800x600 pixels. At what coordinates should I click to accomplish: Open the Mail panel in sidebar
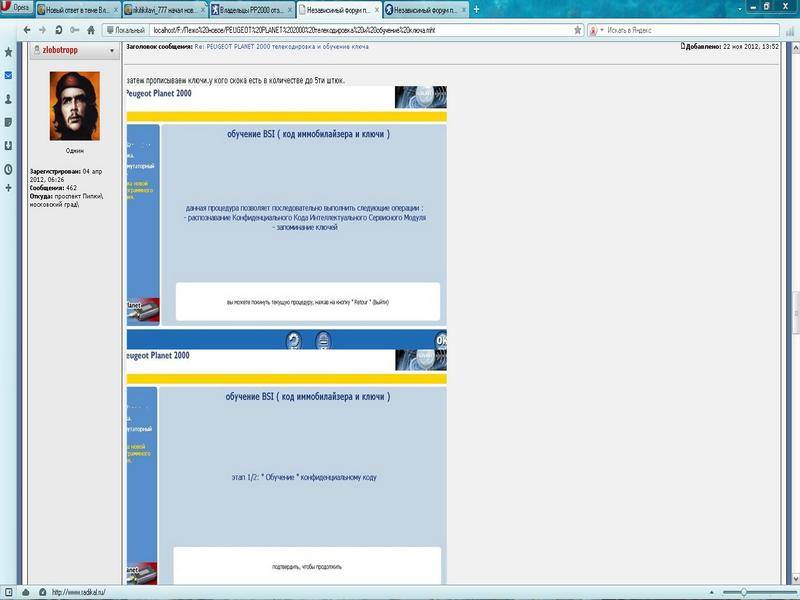(x=9, y=75)
